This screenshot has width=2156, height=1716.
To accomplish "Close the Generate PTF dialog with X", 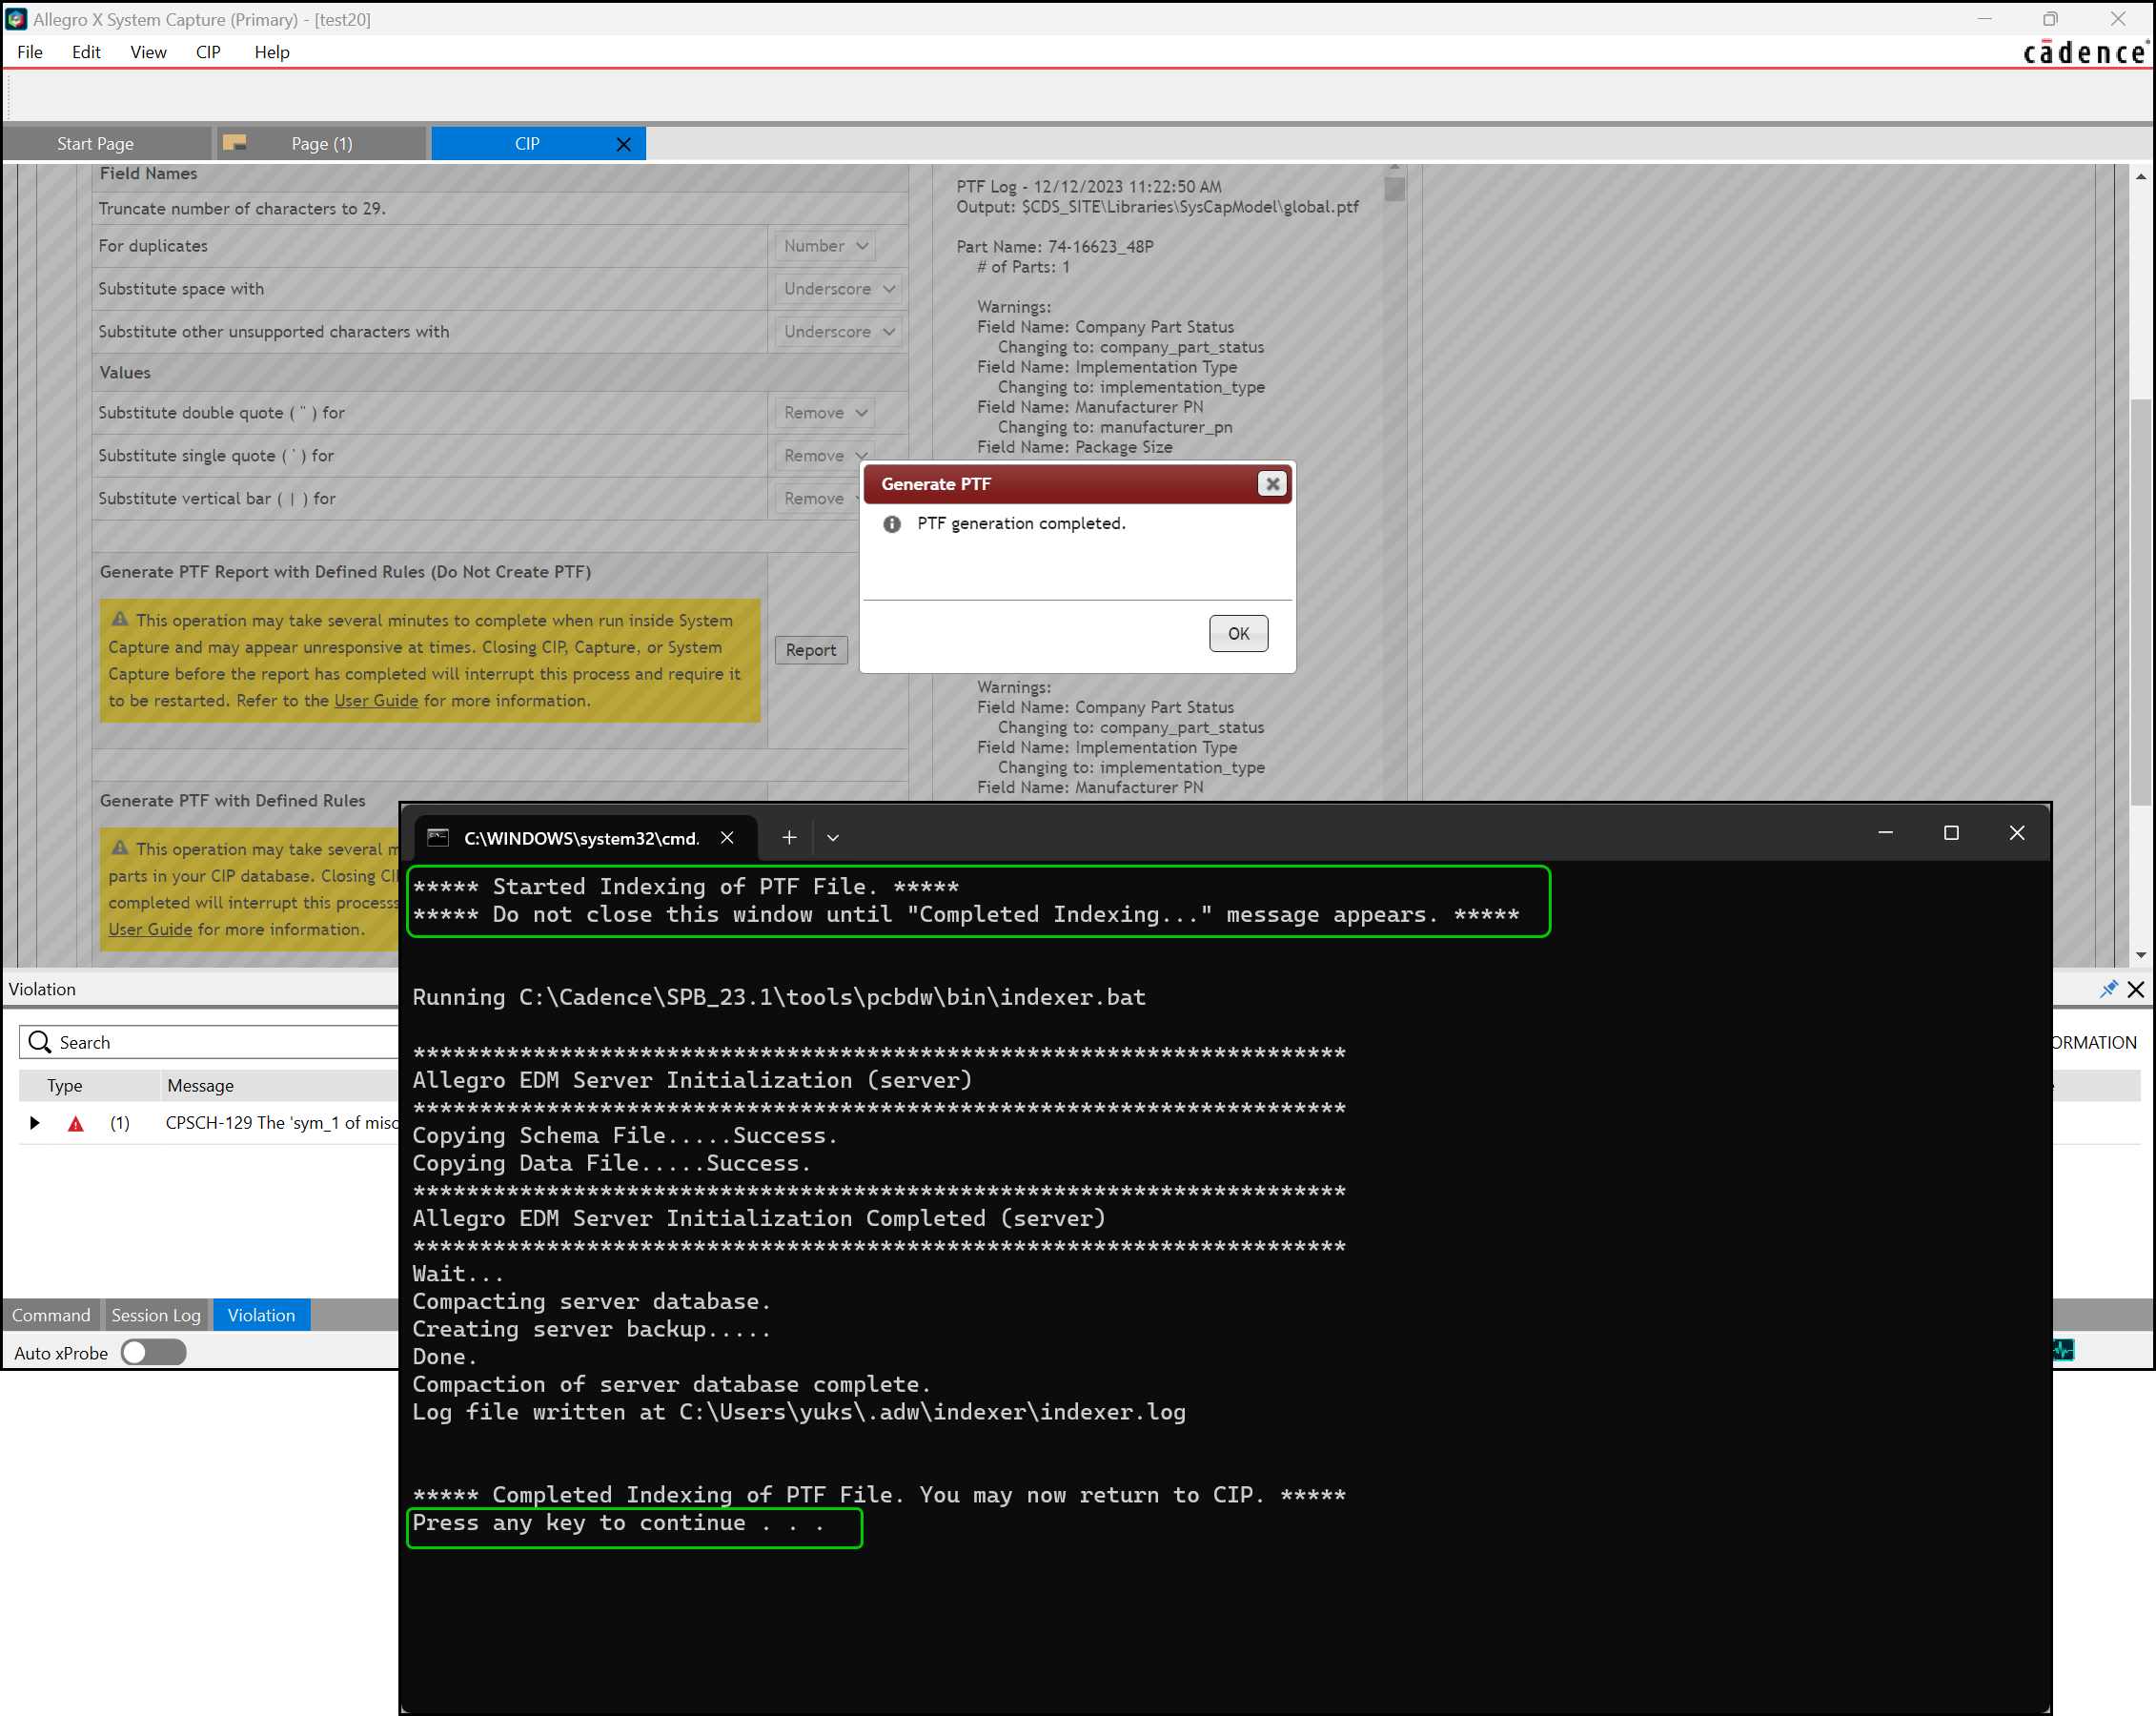I will coord(1271,484).
